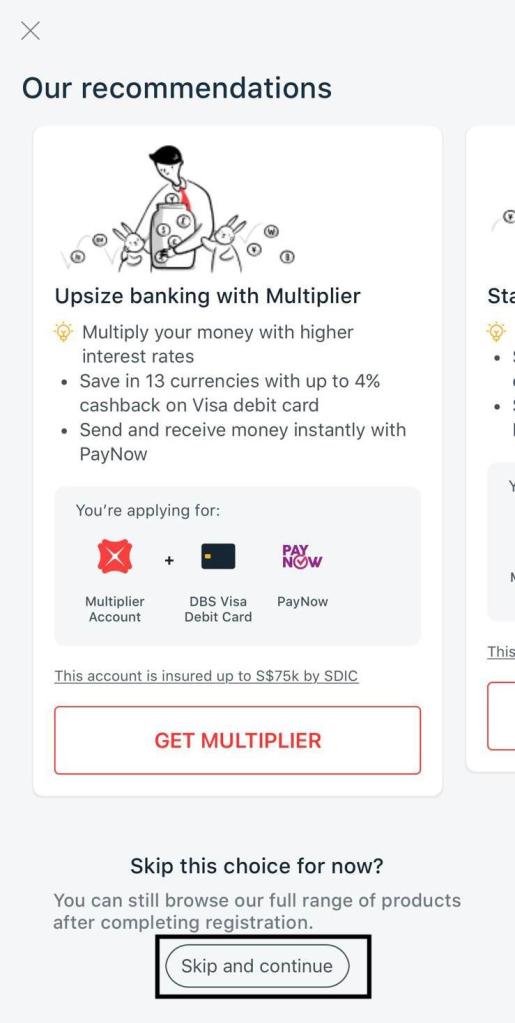Tap the GET MULTIPLIER button

[238, 740]
